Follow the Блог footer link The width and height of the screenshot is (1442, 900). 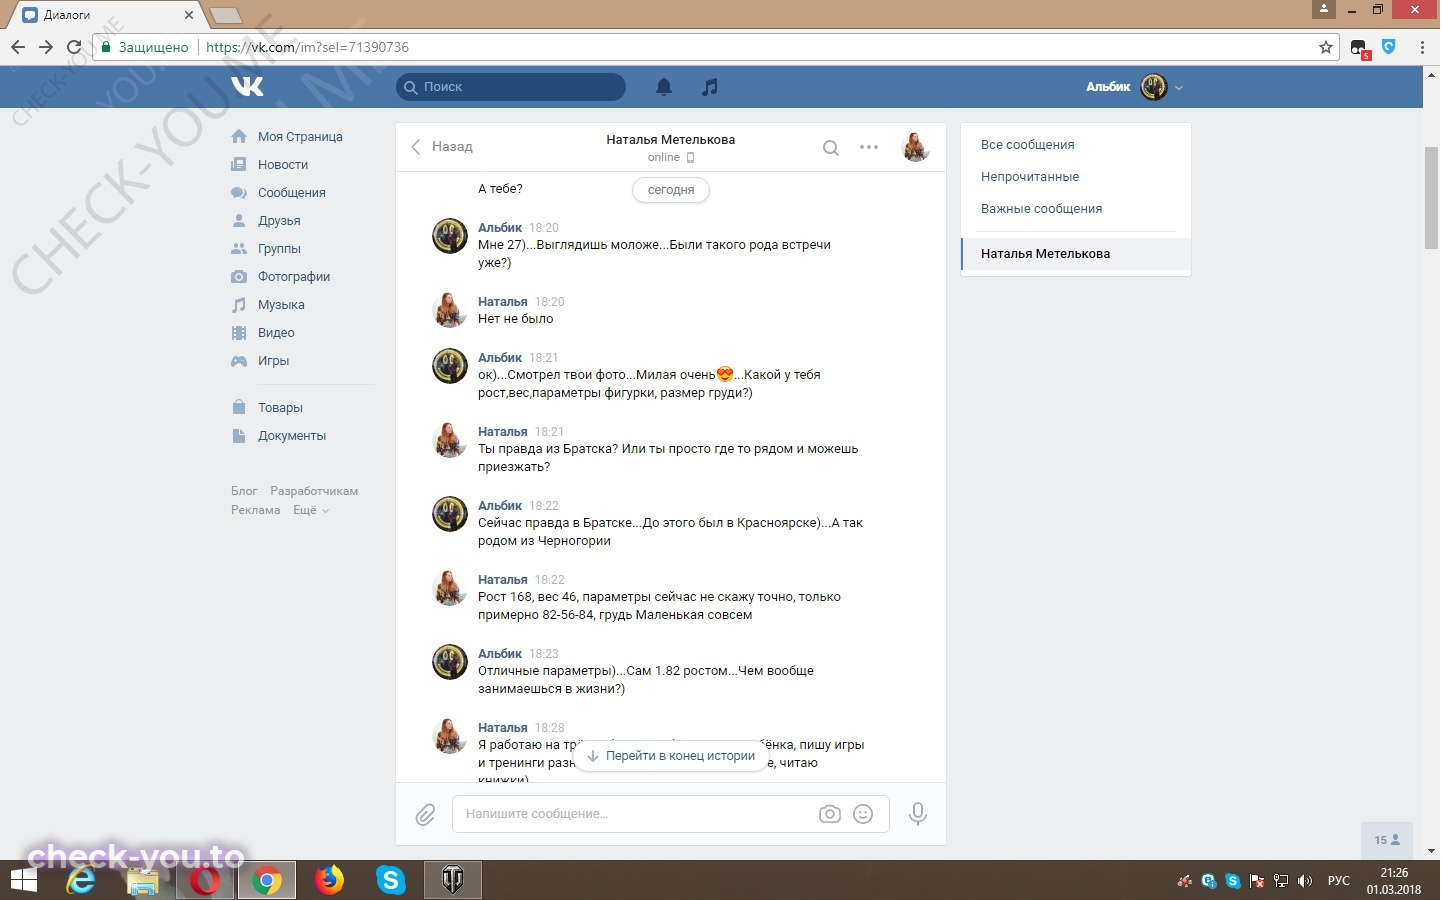[x=244, y=491]
